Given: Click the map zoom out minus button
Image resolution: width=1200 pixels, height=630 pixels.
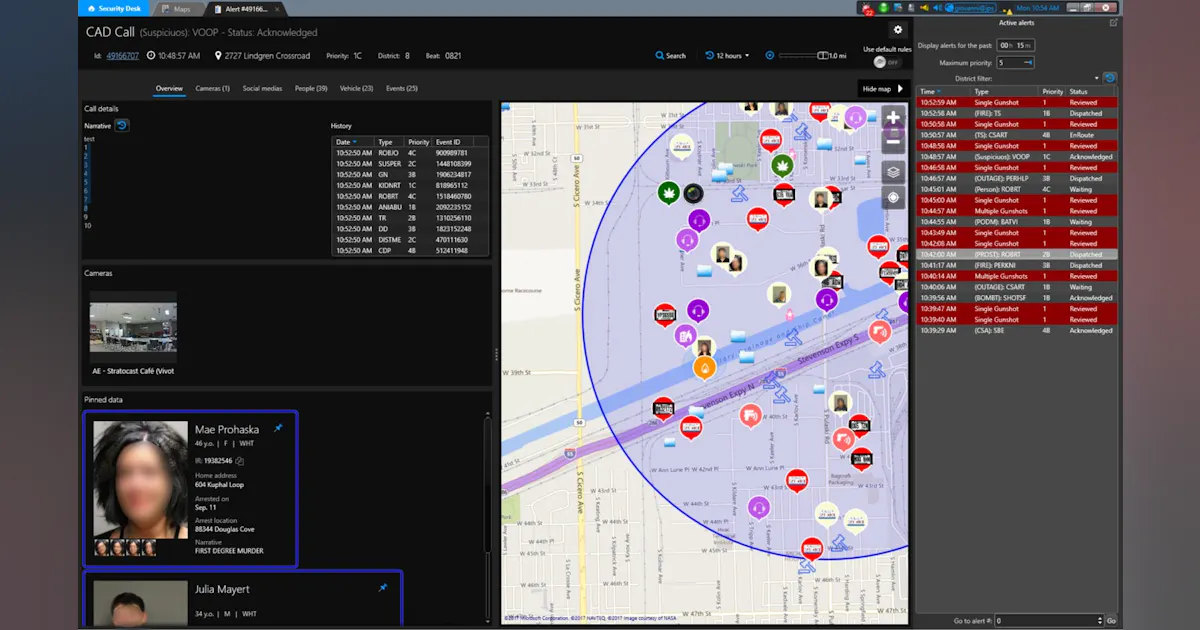Looking at the screenshot, I should click(893, 142).
